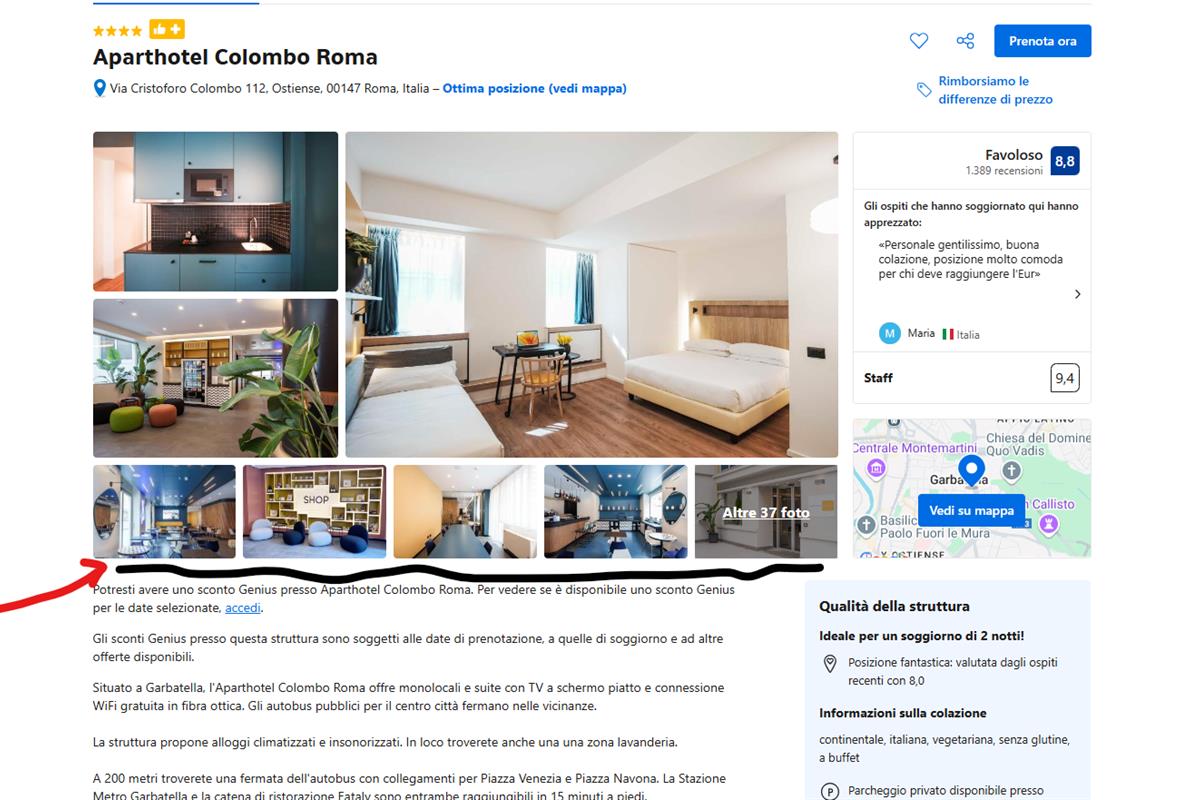Save property with the heart icon
This screenshot has height=800, width=1200.
pos(918,41)
